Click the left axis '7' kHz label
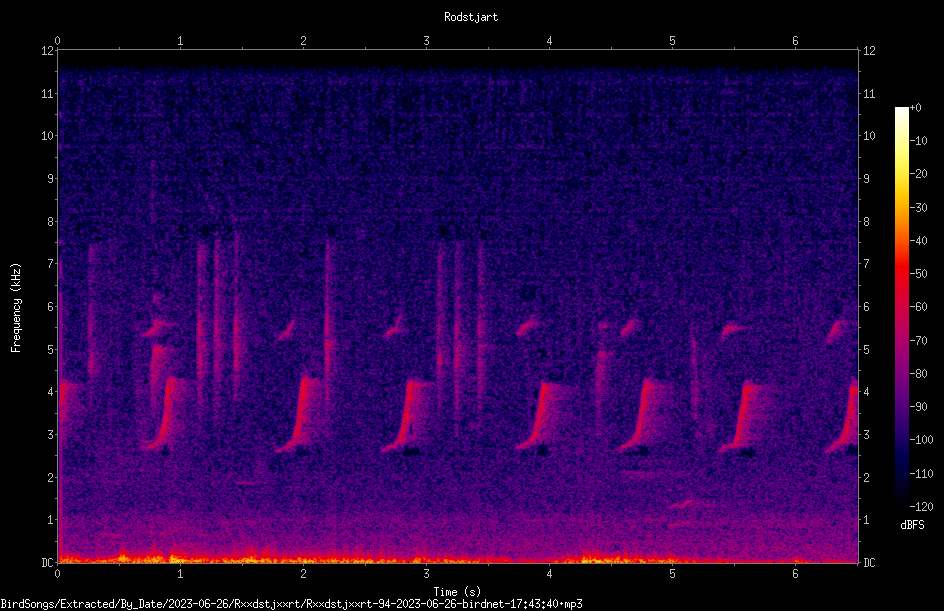944x611 pixels. [x=51, y=264]
